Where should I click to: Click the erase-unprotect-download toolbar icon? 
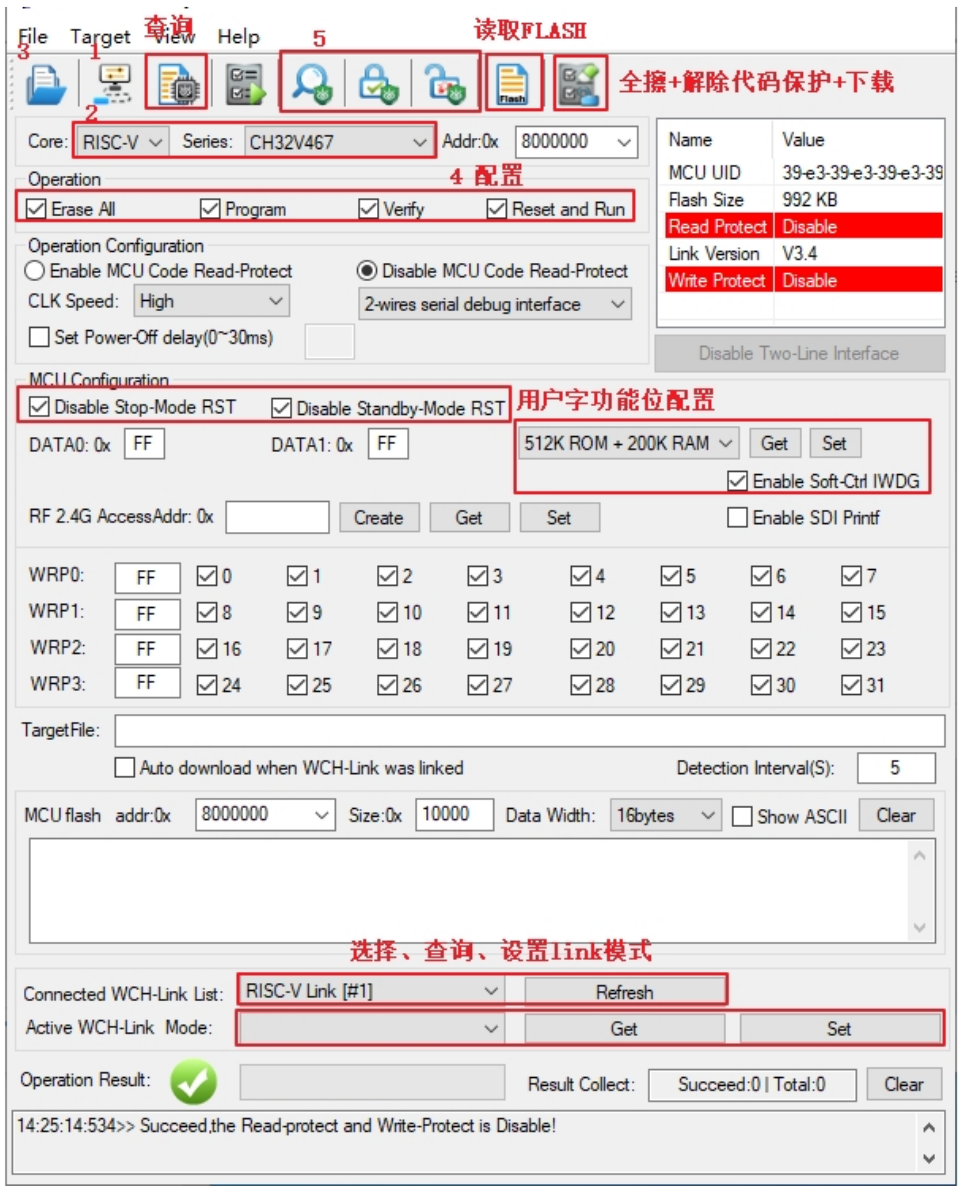[x=578, y=84]
